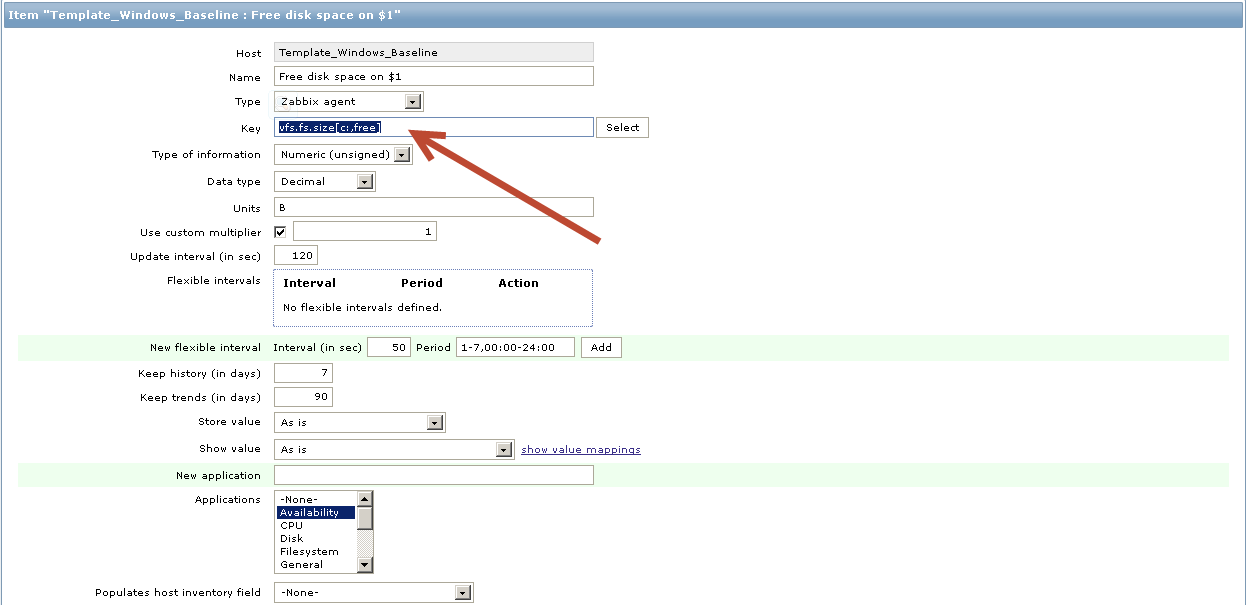
Task: Click the Select button next to Key
Action: [x=622, y=127]
